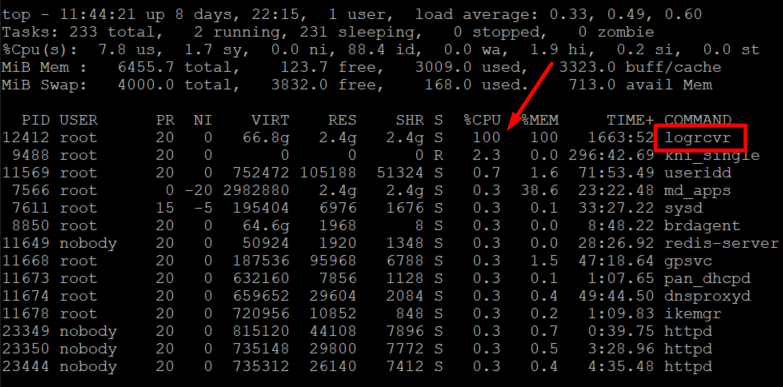The height and width of the screenshot is (387, 783).
Task: Select the useridd process name
Action: pos(698,173)
